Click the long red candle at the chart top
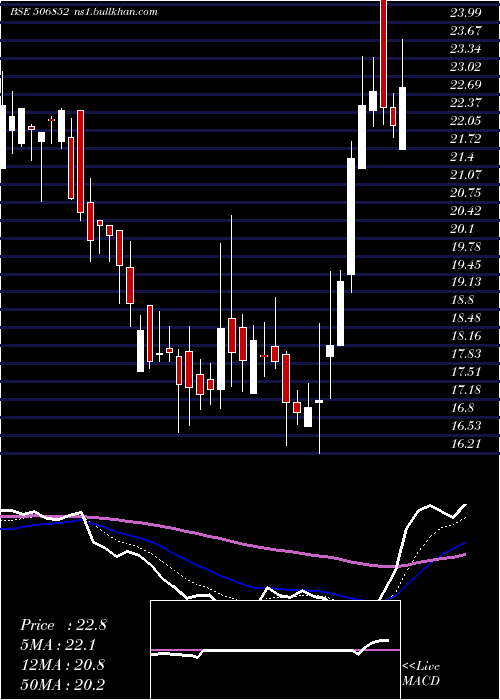The image size is (500, 700). point(383,54)
